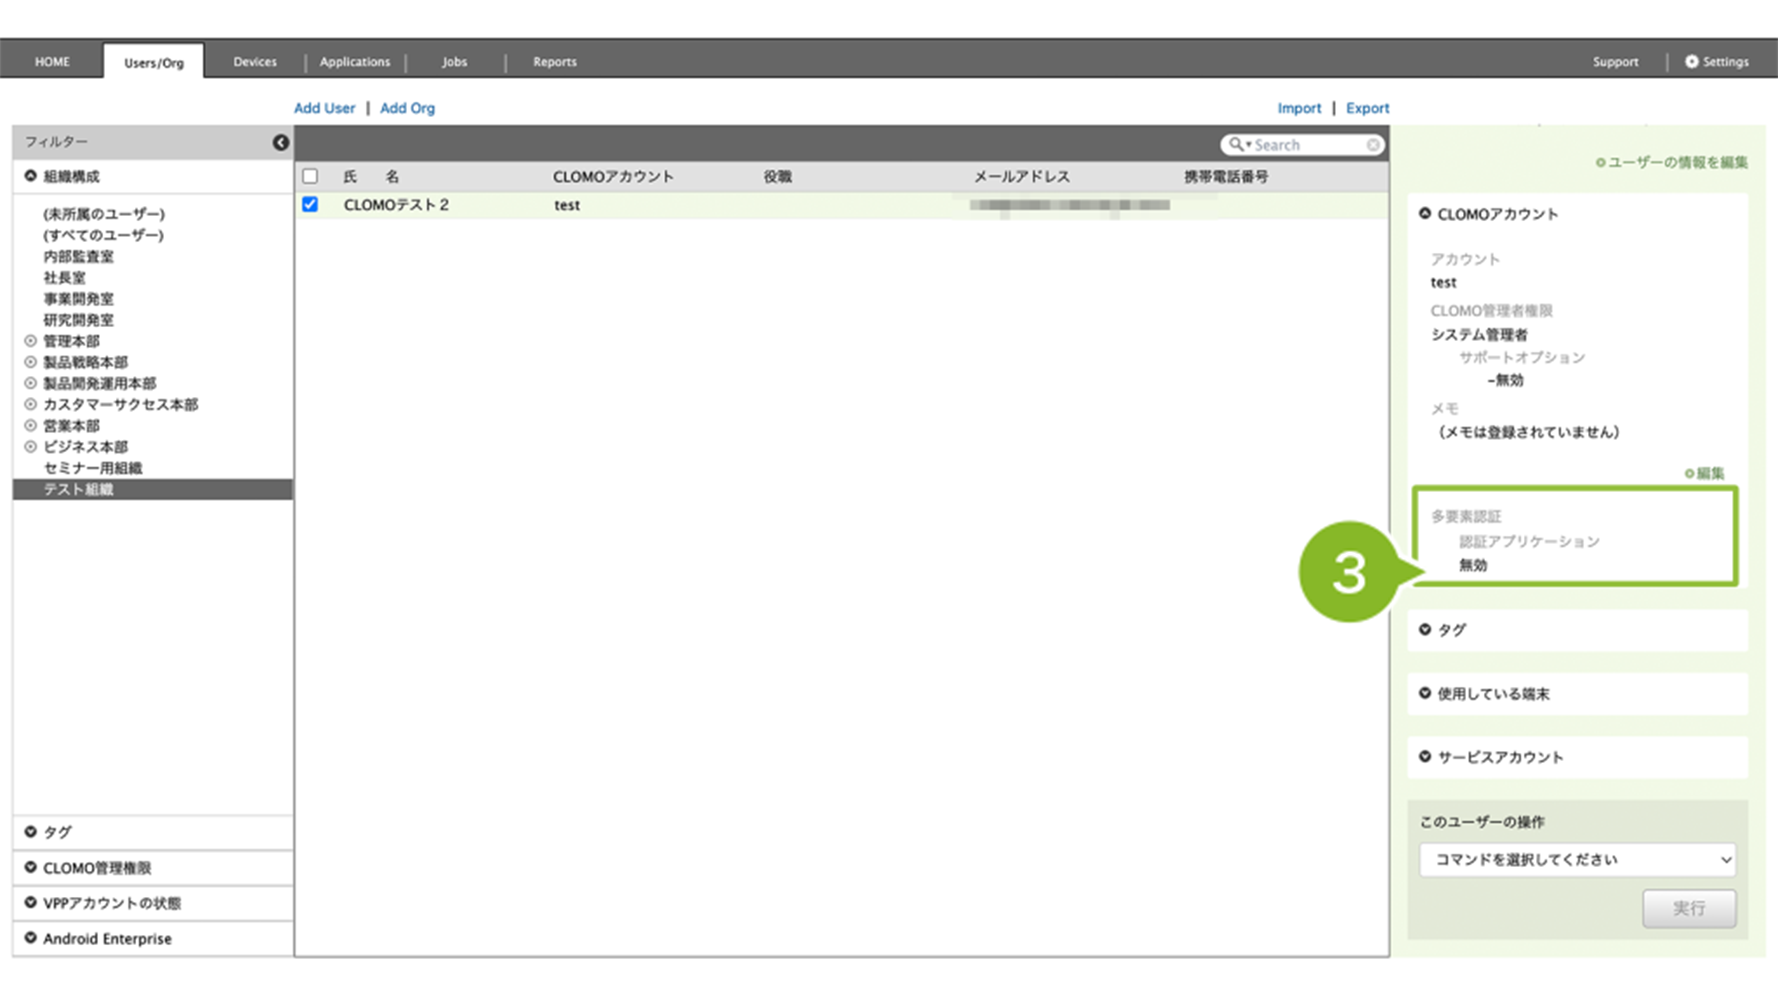Clear the search field with X icon

point(1373,145)
